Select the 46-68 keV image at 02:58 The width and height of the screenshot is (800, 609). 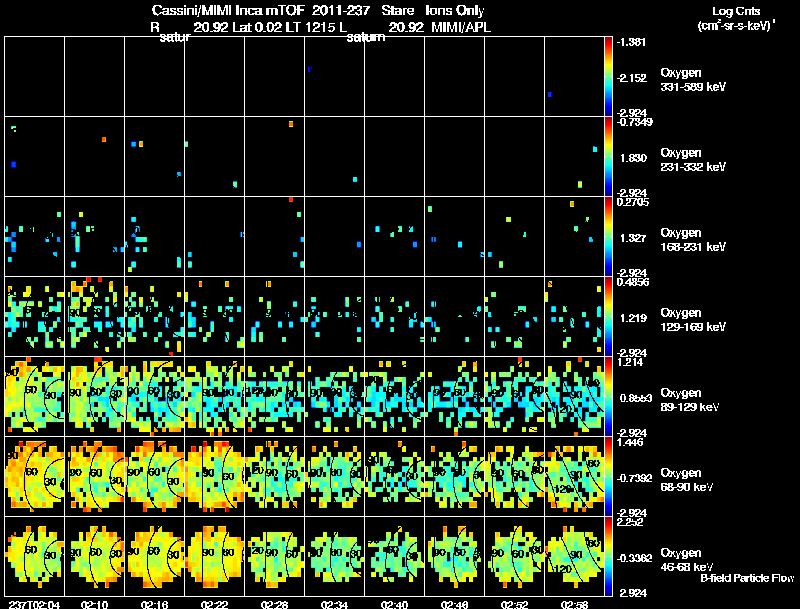tap(574, 556)
